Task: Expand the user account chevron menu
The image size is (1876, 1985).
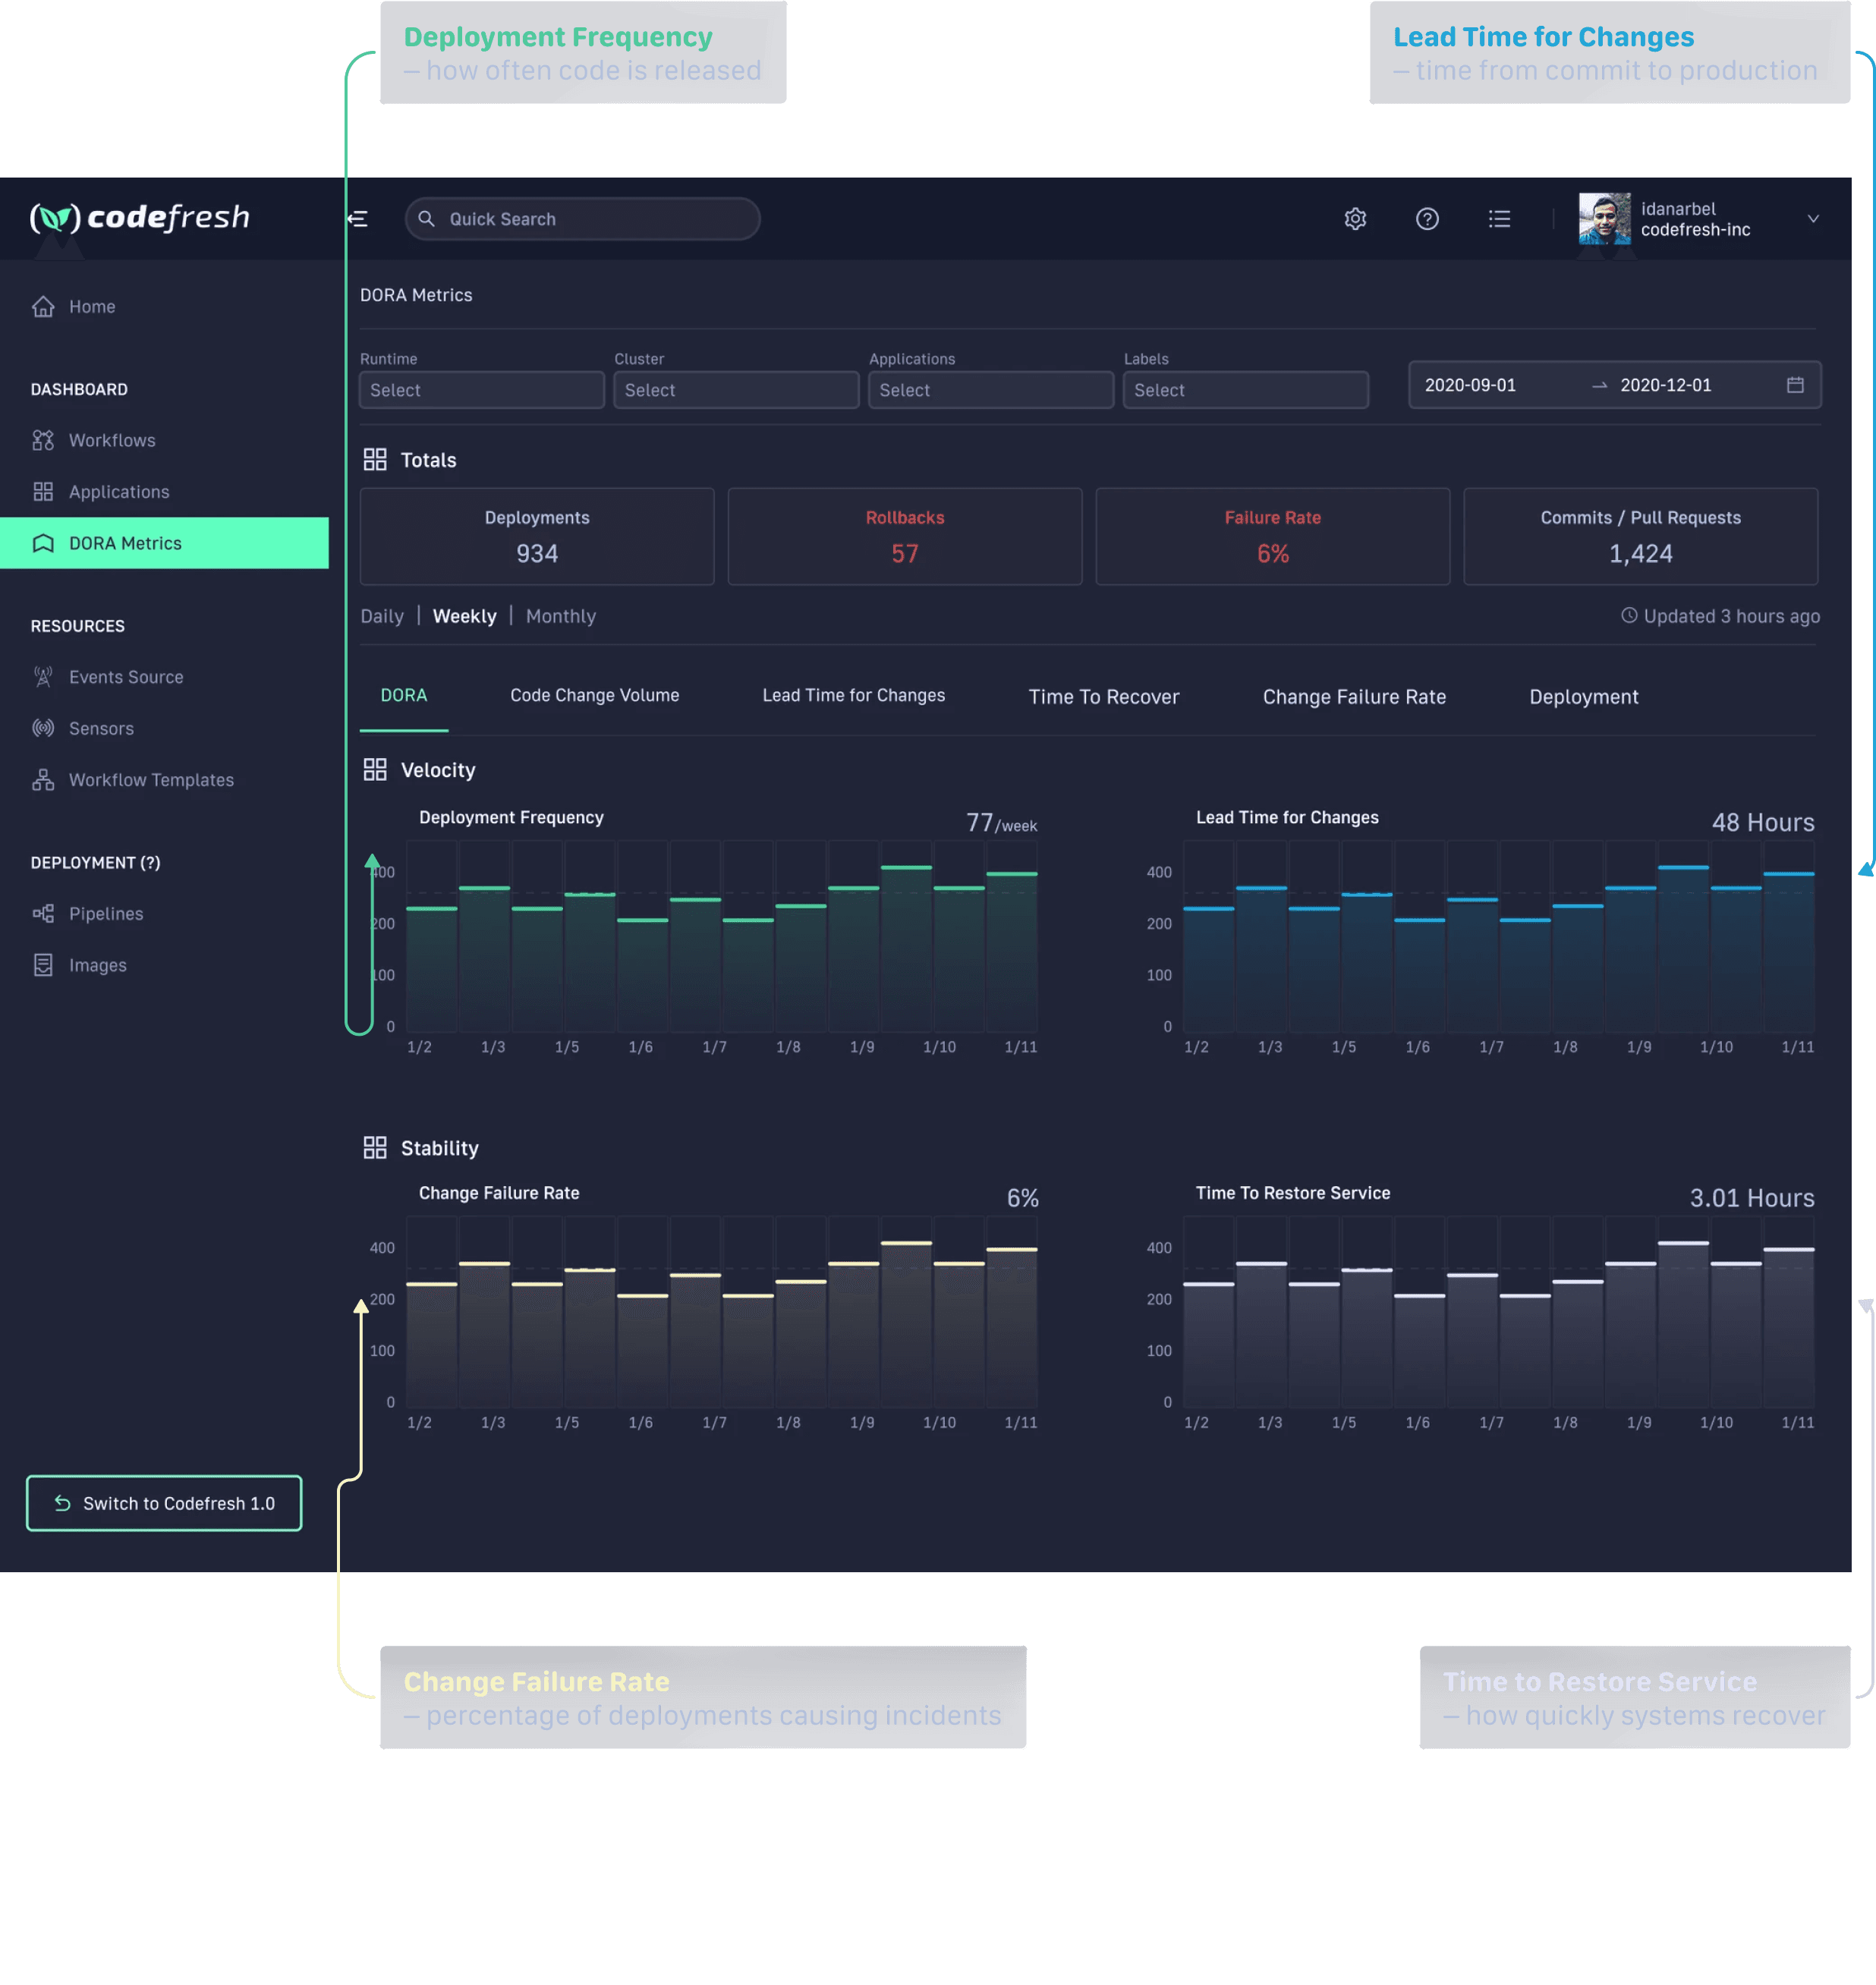Action: tap(1813, 219)
